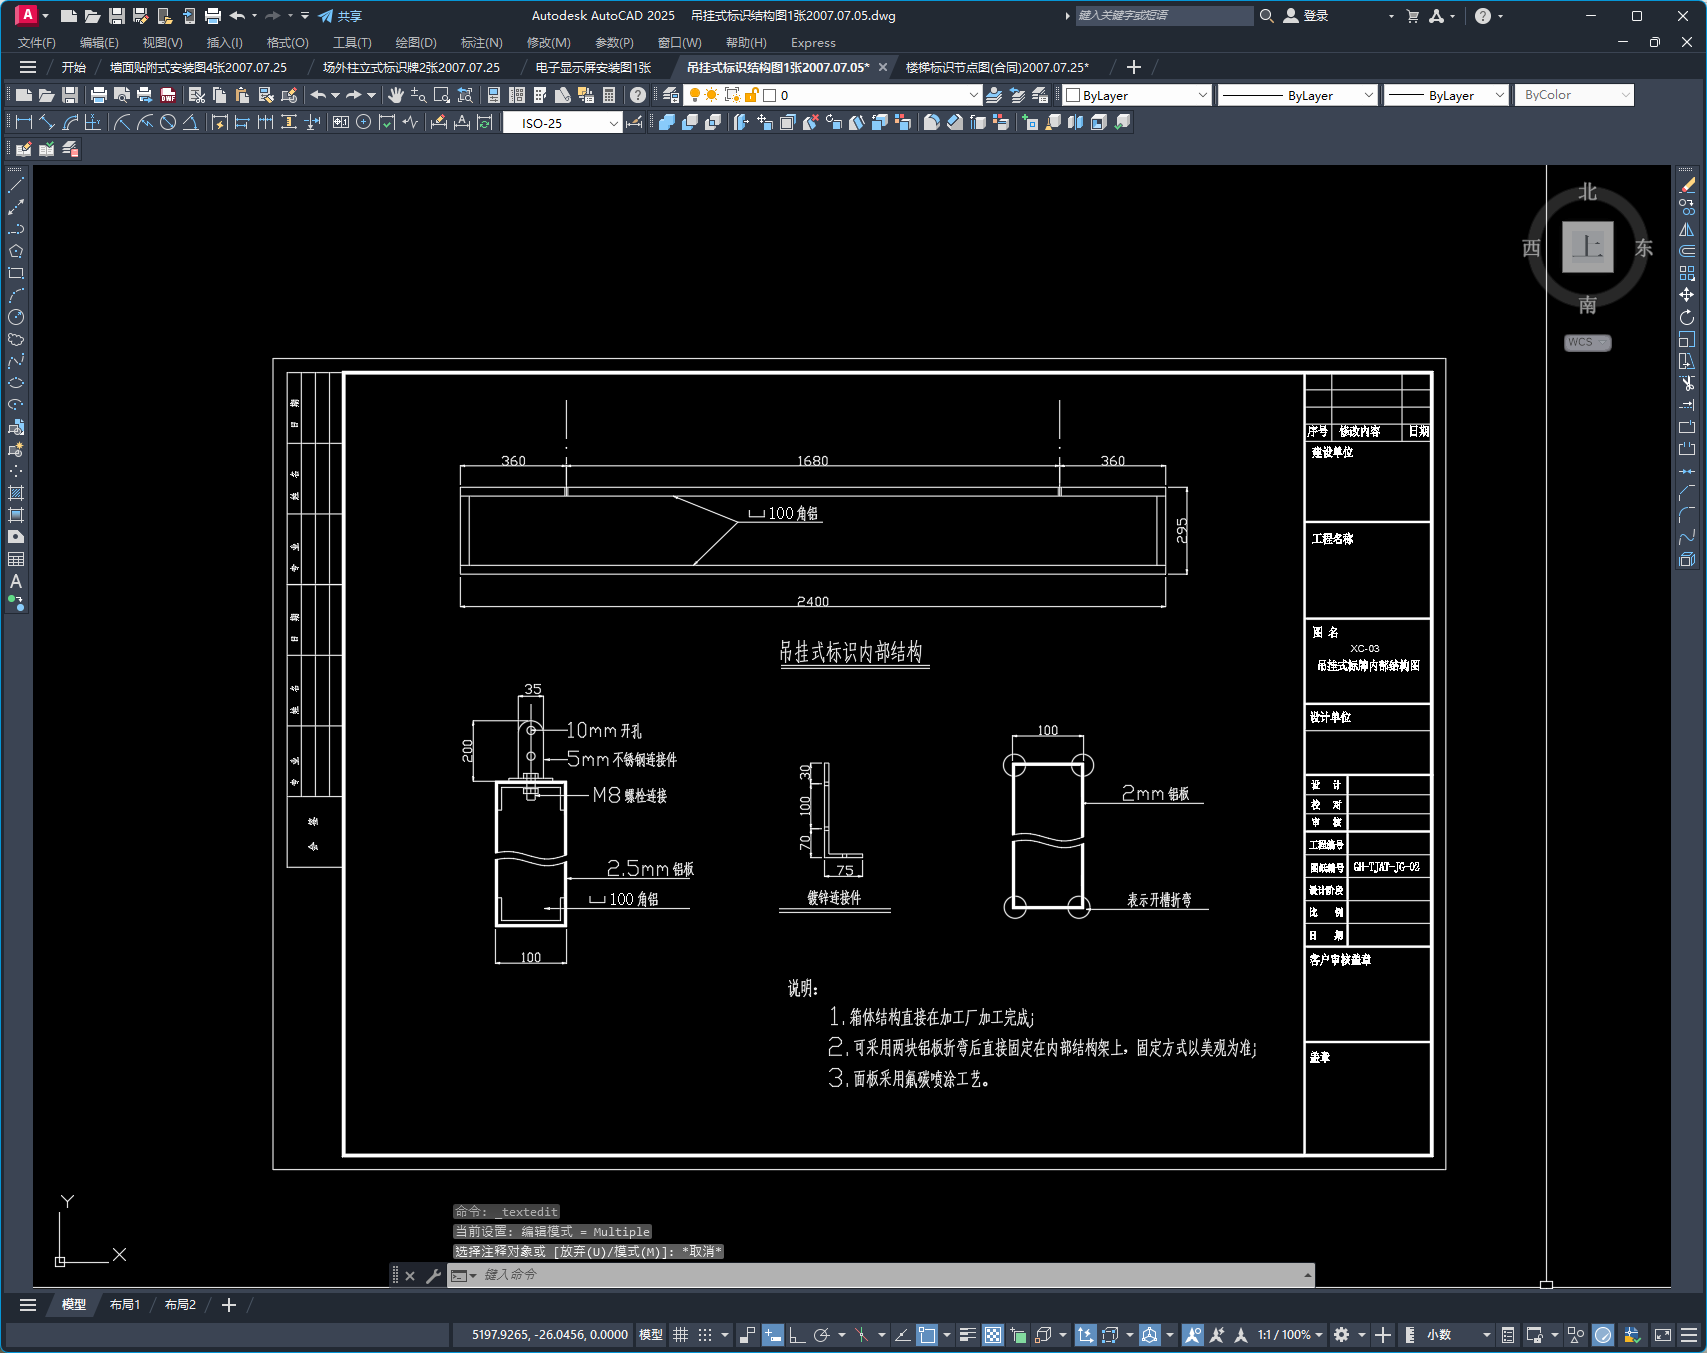
Task: Toggle dynamic input in status bar
Action: pyautogui.click(x=772, y=1335)
